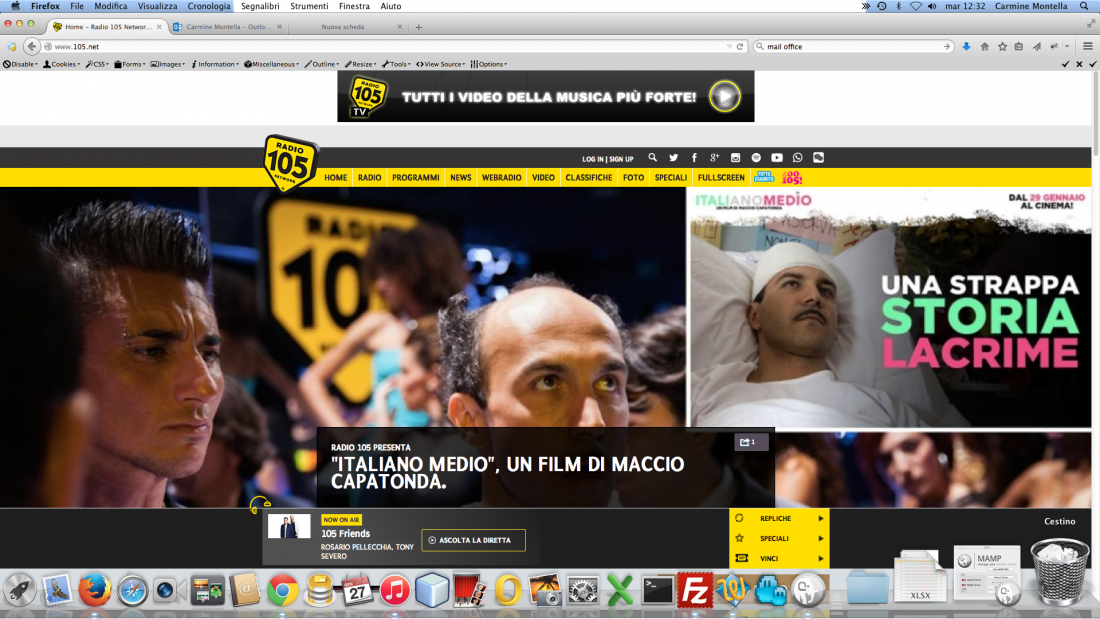The height and width of the screenshot is (619, 1100).
Task: Open the Tools dropdown in the developer toolbar
Action: pos(400,63)
